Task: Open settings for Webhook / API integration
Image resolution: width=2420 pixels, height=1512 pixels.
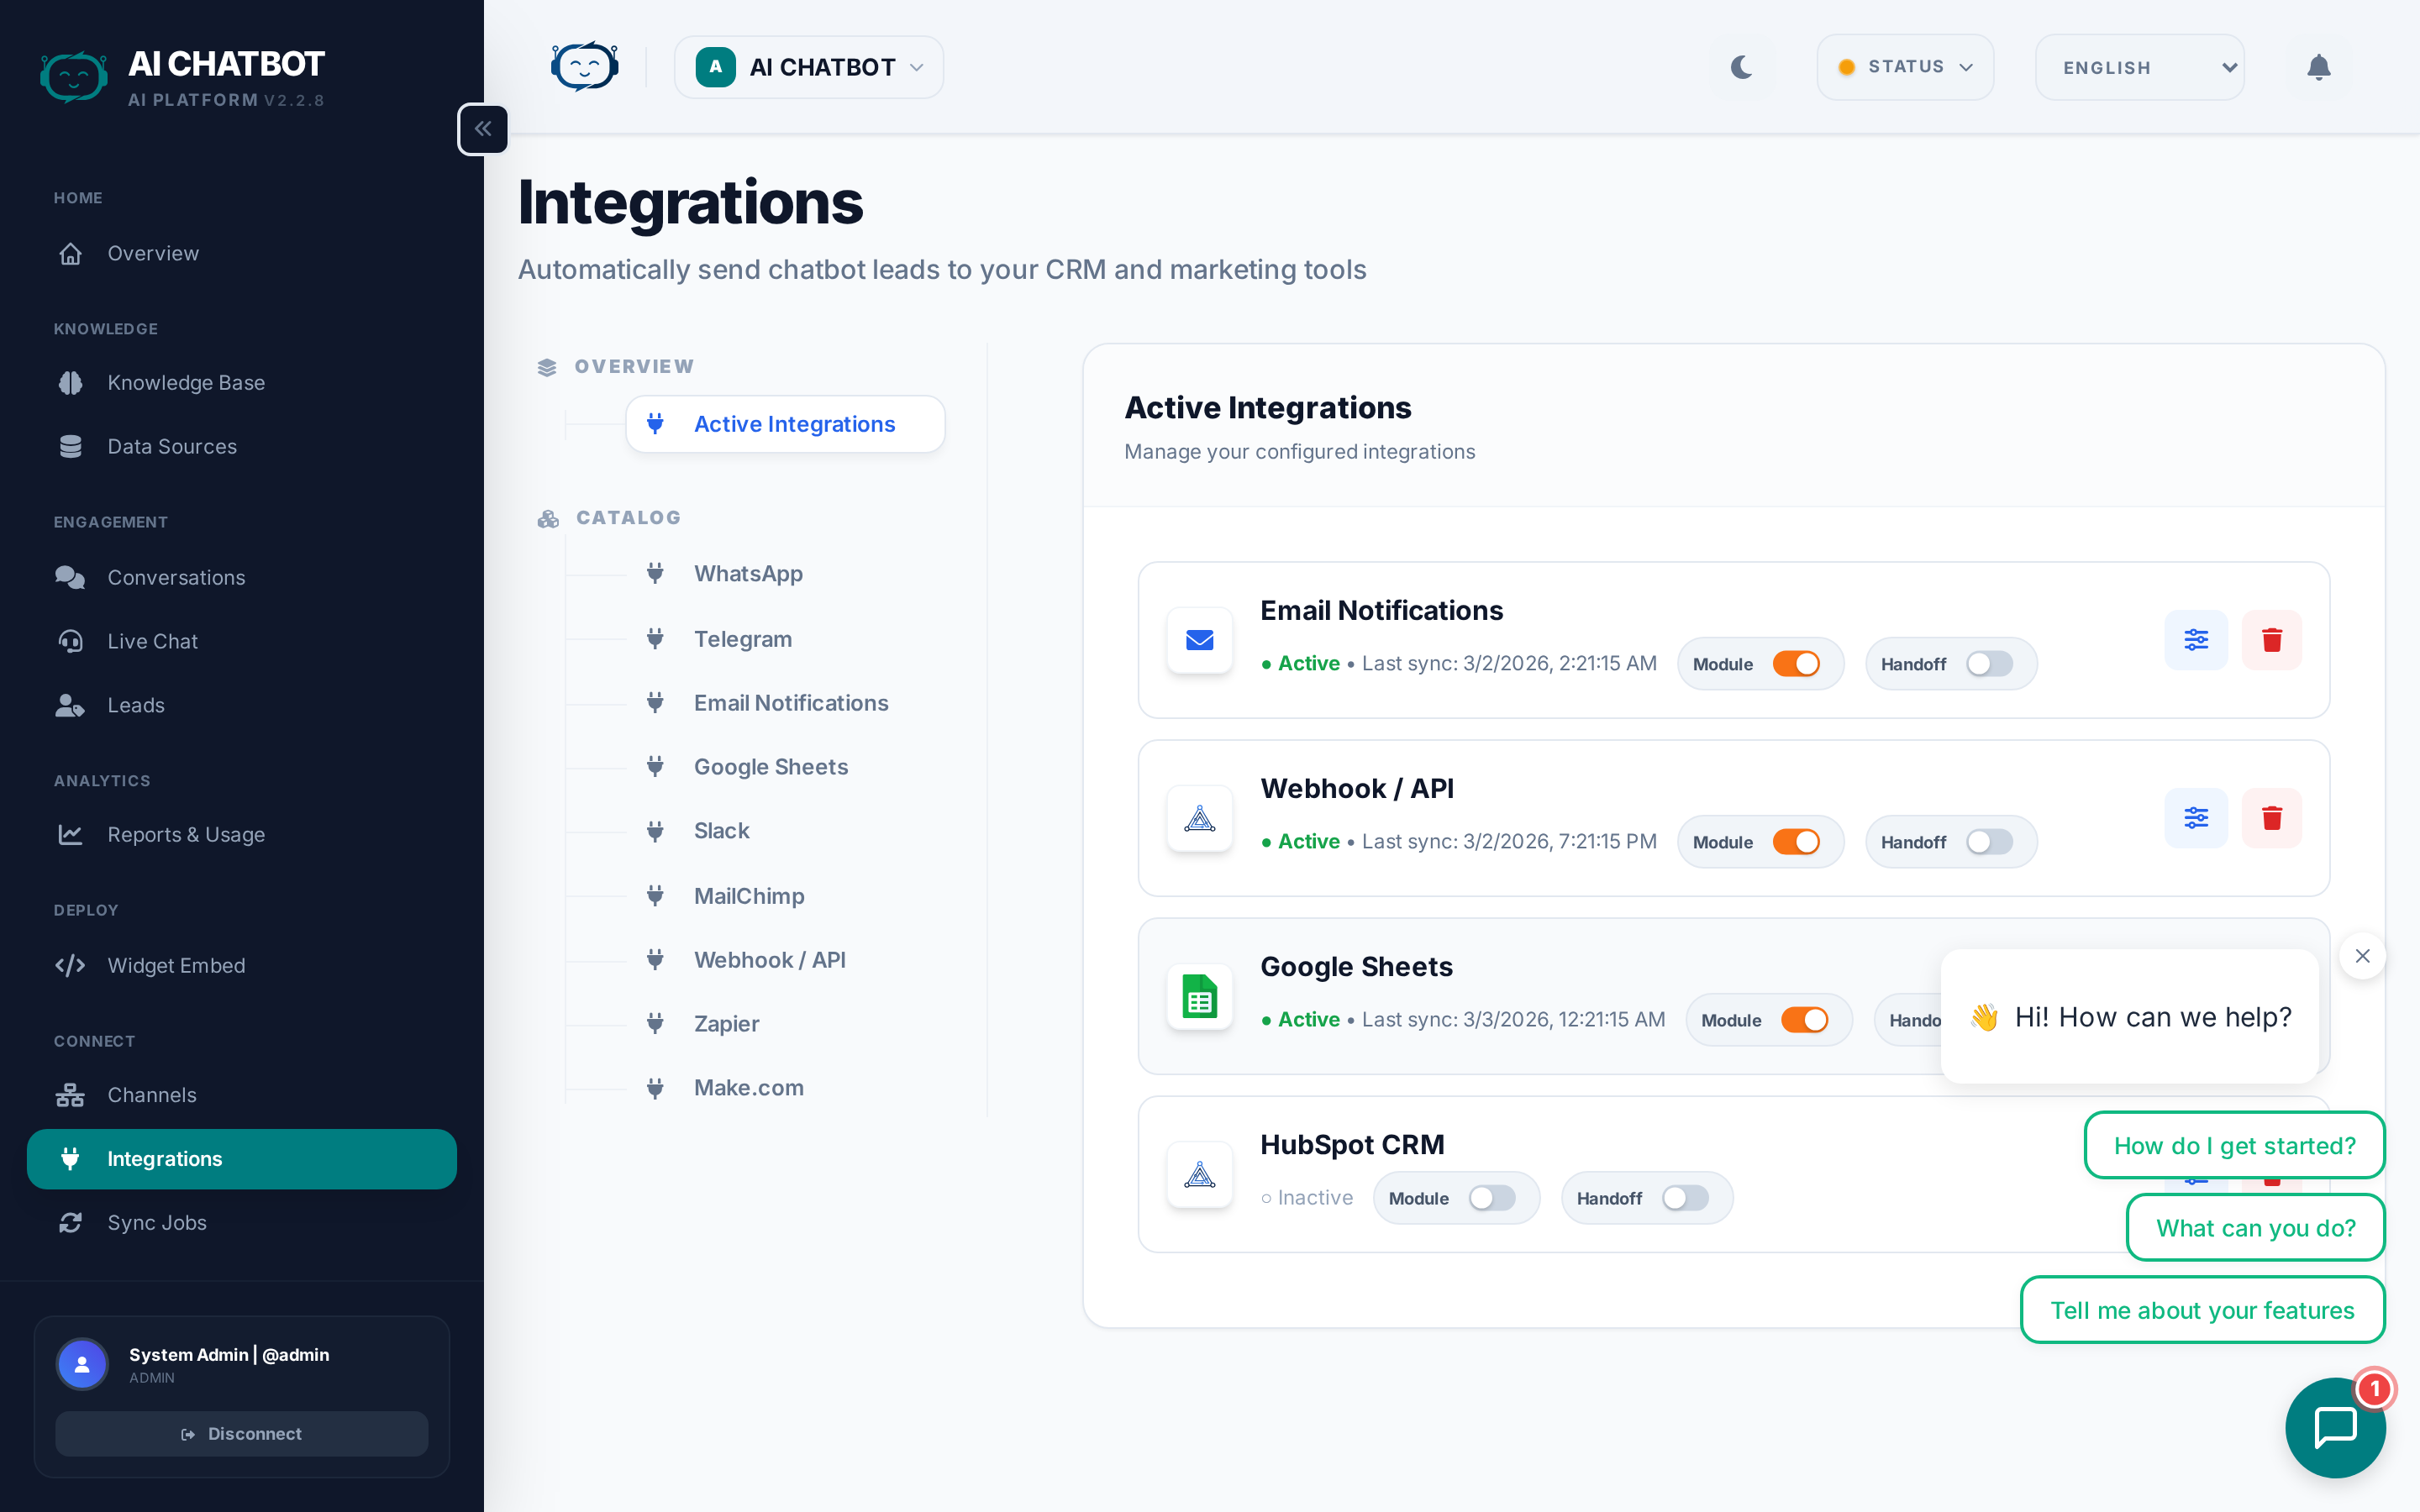Action: point(2195,818)
